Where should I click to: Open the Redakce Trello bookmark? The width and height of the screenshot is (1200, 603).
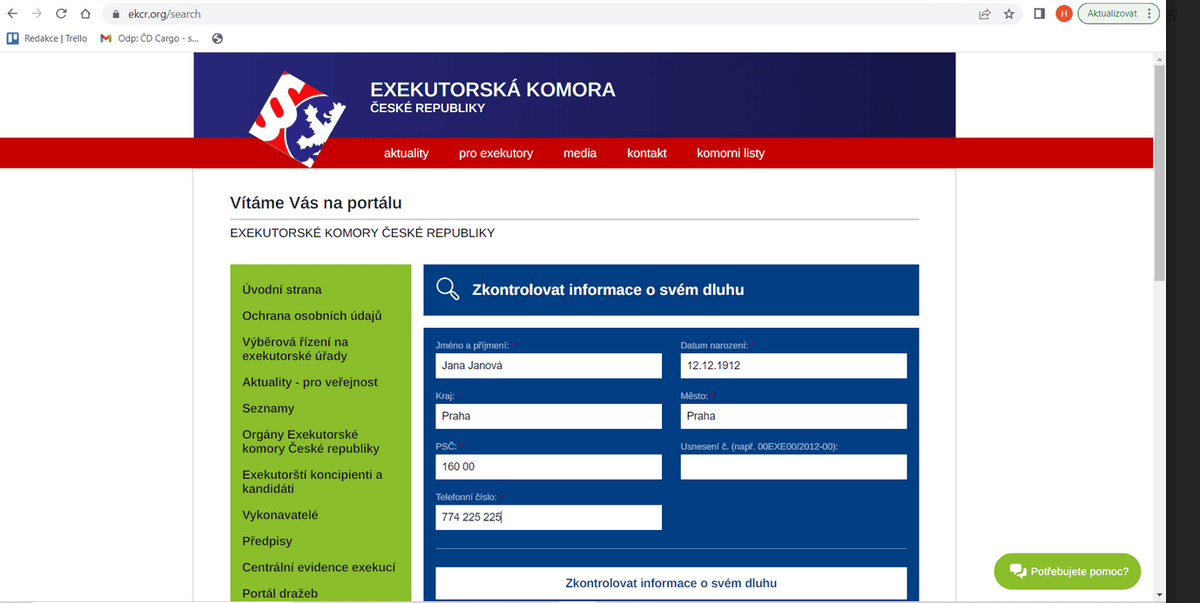coord(47,39)
